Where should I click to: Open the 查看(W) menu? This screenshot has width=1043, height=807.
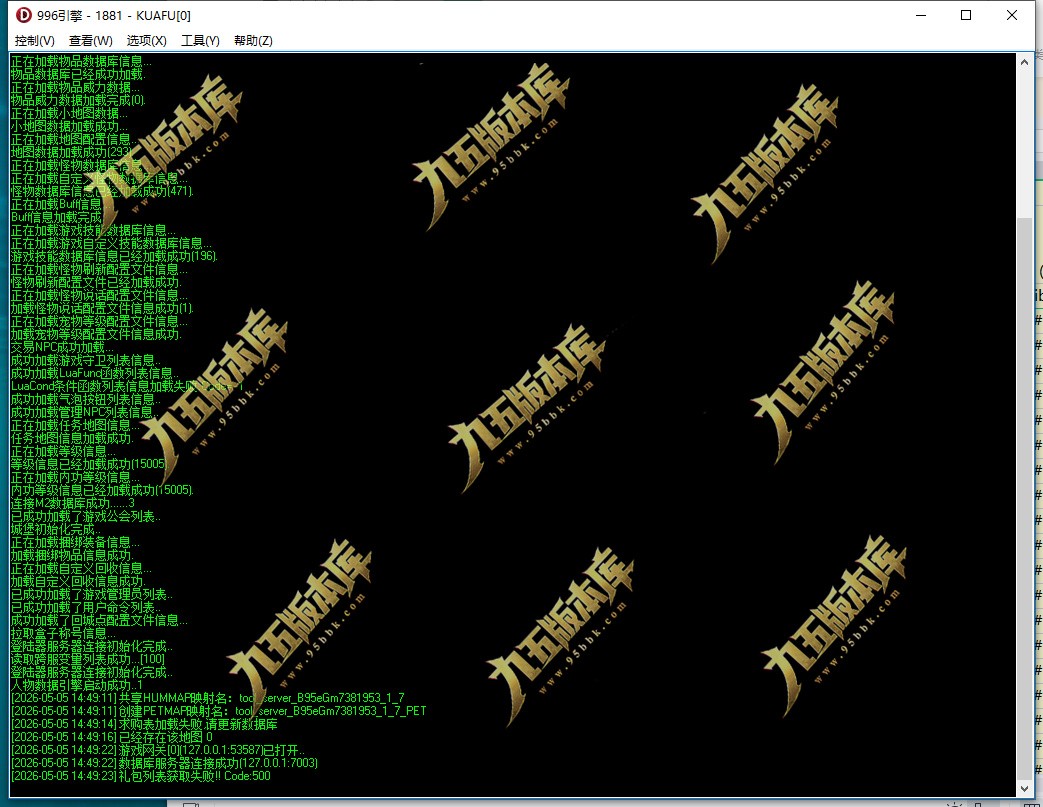(90, 41)
